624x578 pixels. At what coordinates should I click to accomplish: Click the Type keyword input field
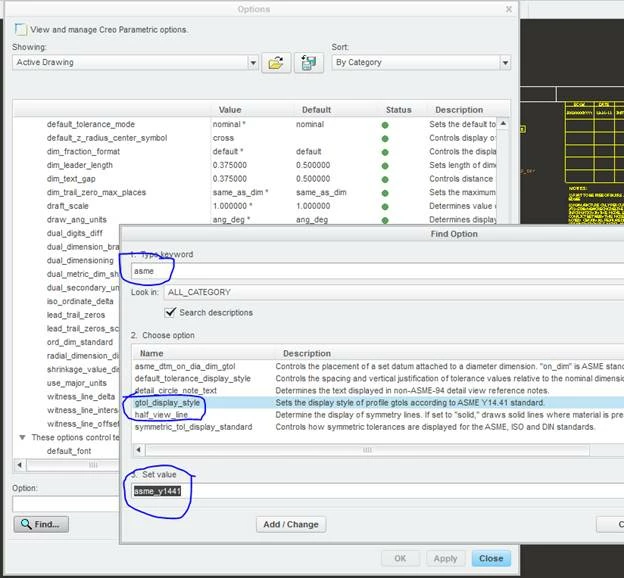coord(378,271)
